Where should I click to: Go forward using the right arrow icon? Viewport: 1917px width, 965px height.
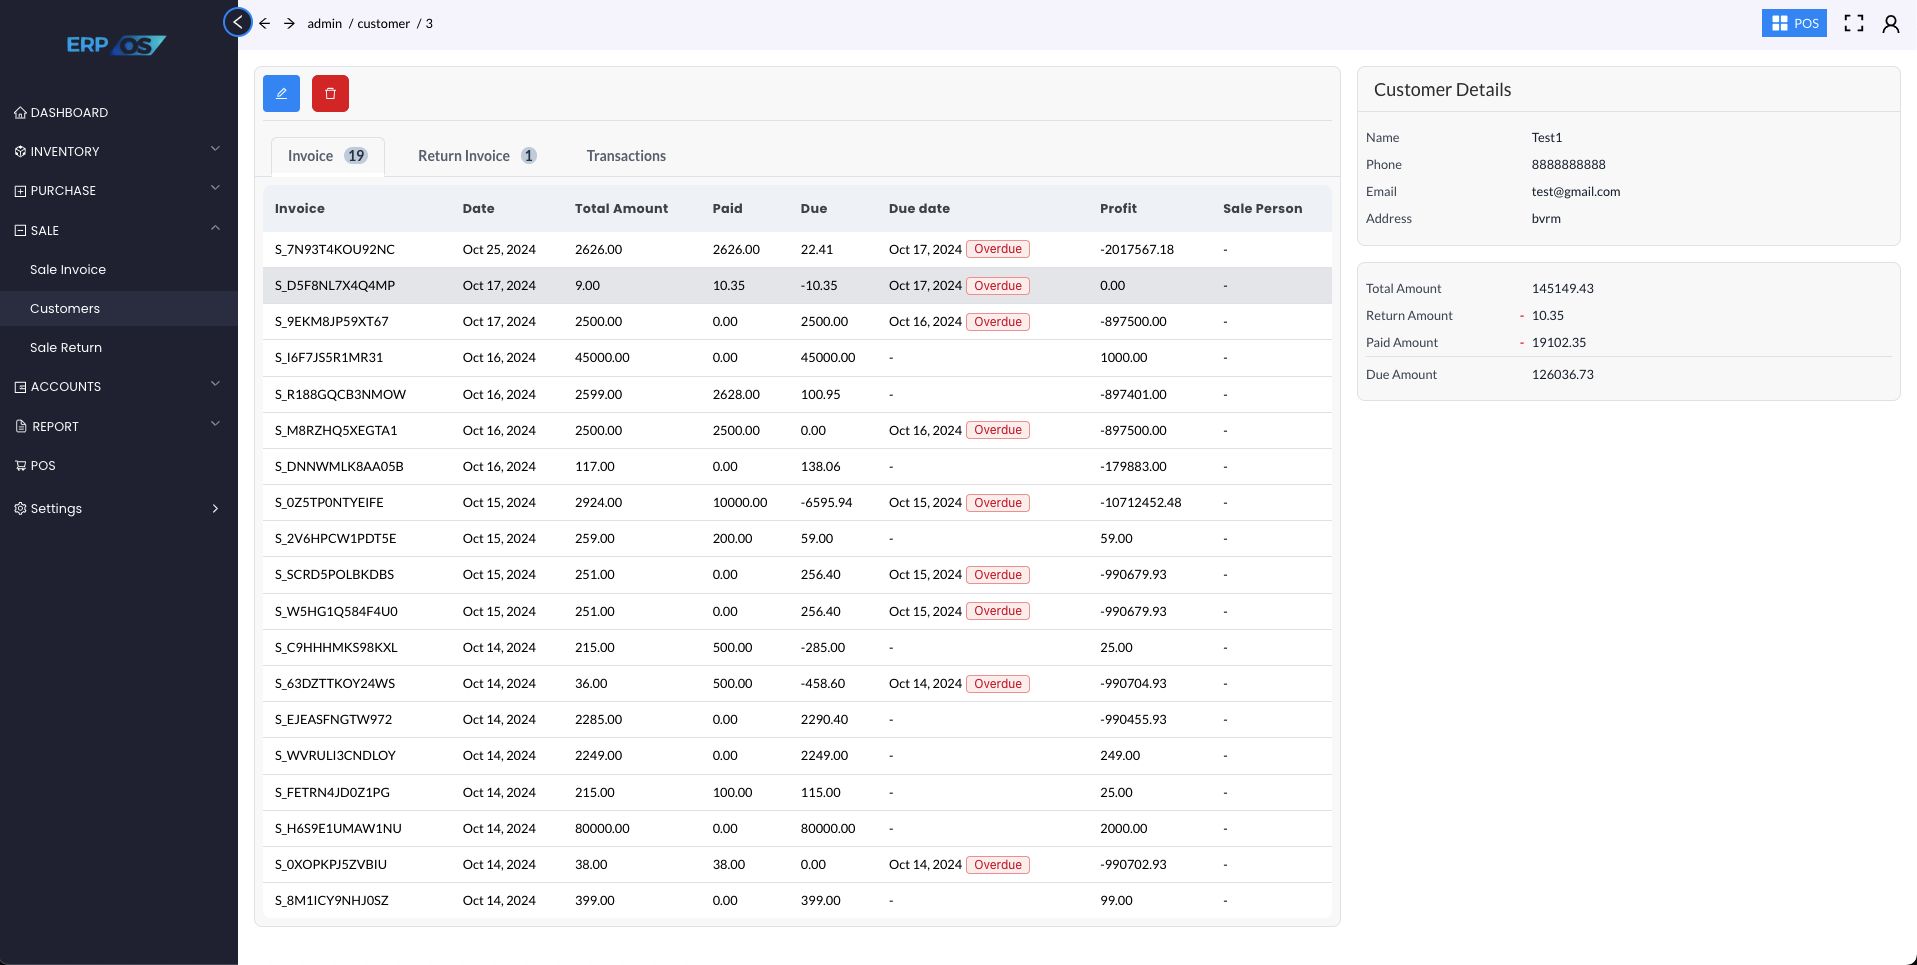[289, 23]
